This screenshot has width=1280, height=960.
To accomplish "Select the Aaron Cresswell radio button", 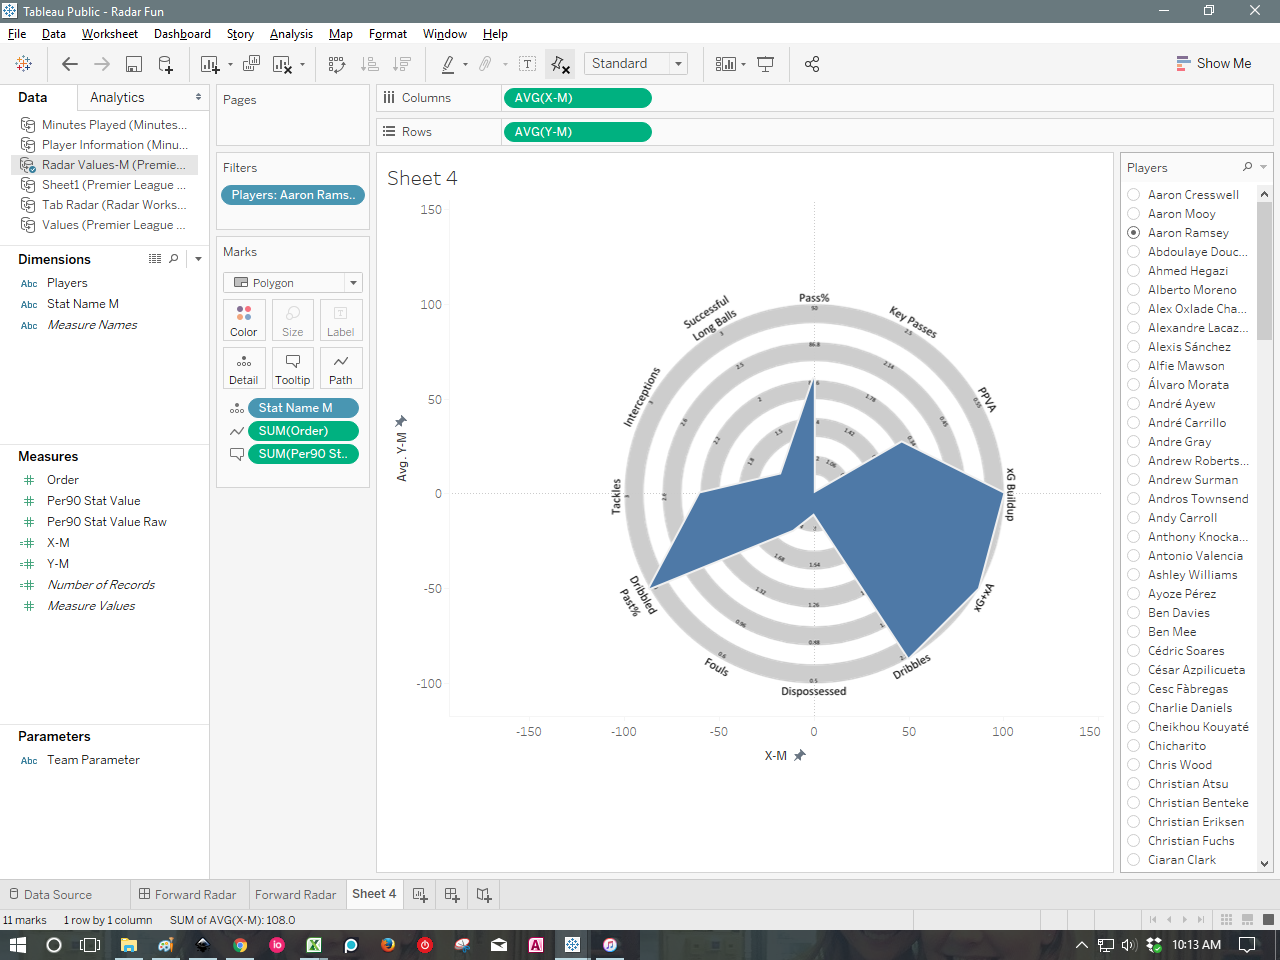I will pyautogui.click(x=1132, y=194).
